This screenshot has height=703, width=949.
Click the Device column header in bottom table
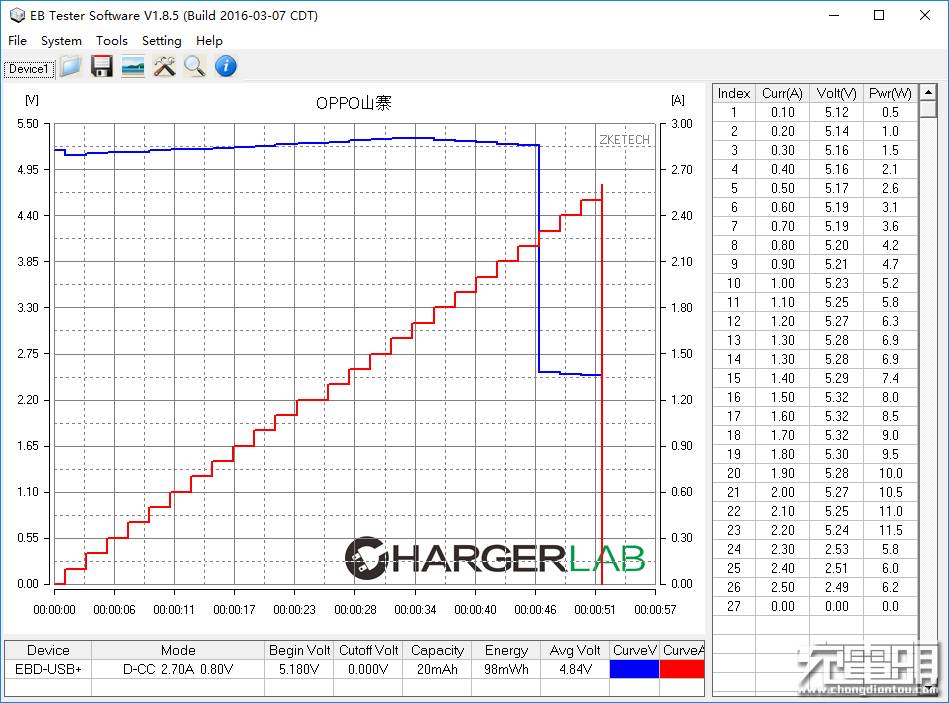tap(48, 650)
